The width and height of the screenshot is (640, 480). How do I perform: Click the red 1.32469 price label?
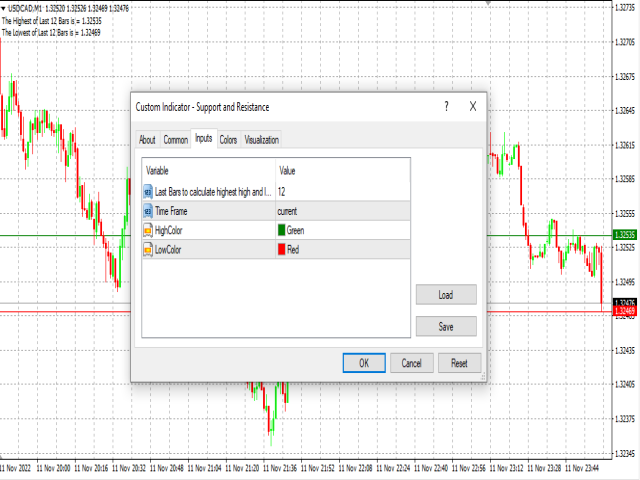tap(625, 311)
